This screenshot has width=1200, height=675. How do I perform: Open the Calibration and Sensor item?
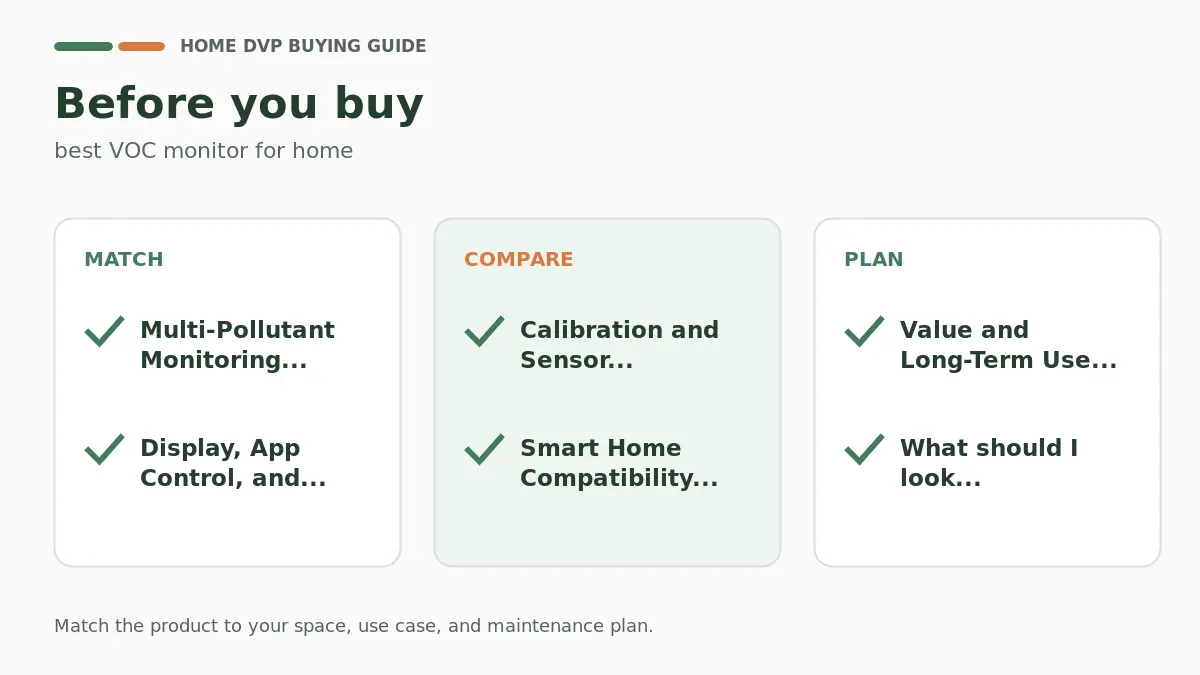(619, 345)
